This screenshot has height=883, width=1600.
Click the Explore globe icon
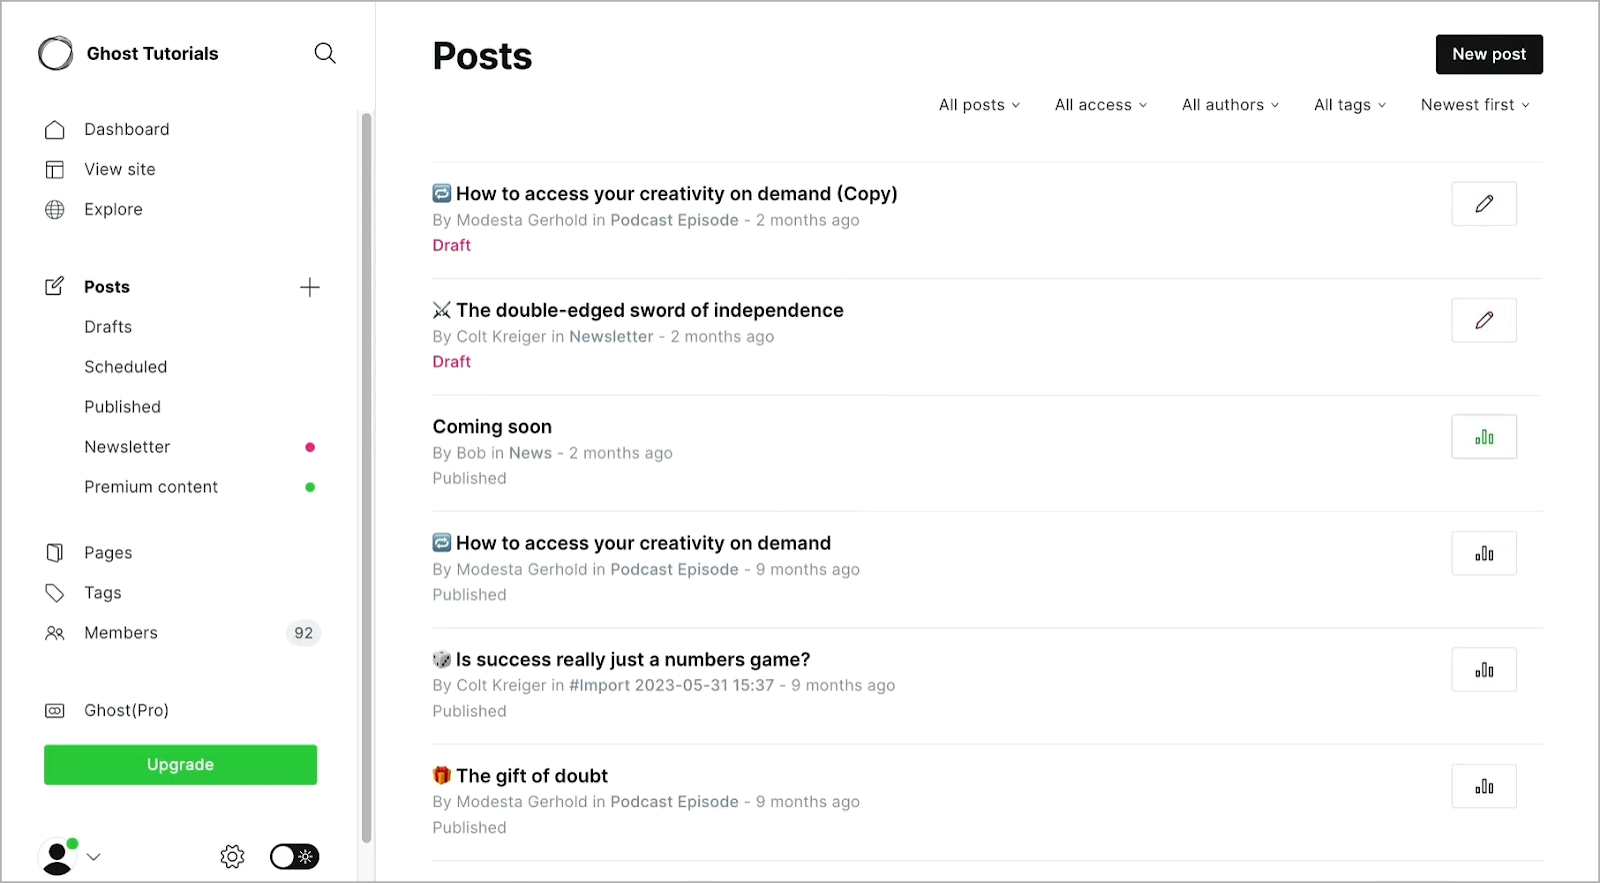[x=55, y=210]
